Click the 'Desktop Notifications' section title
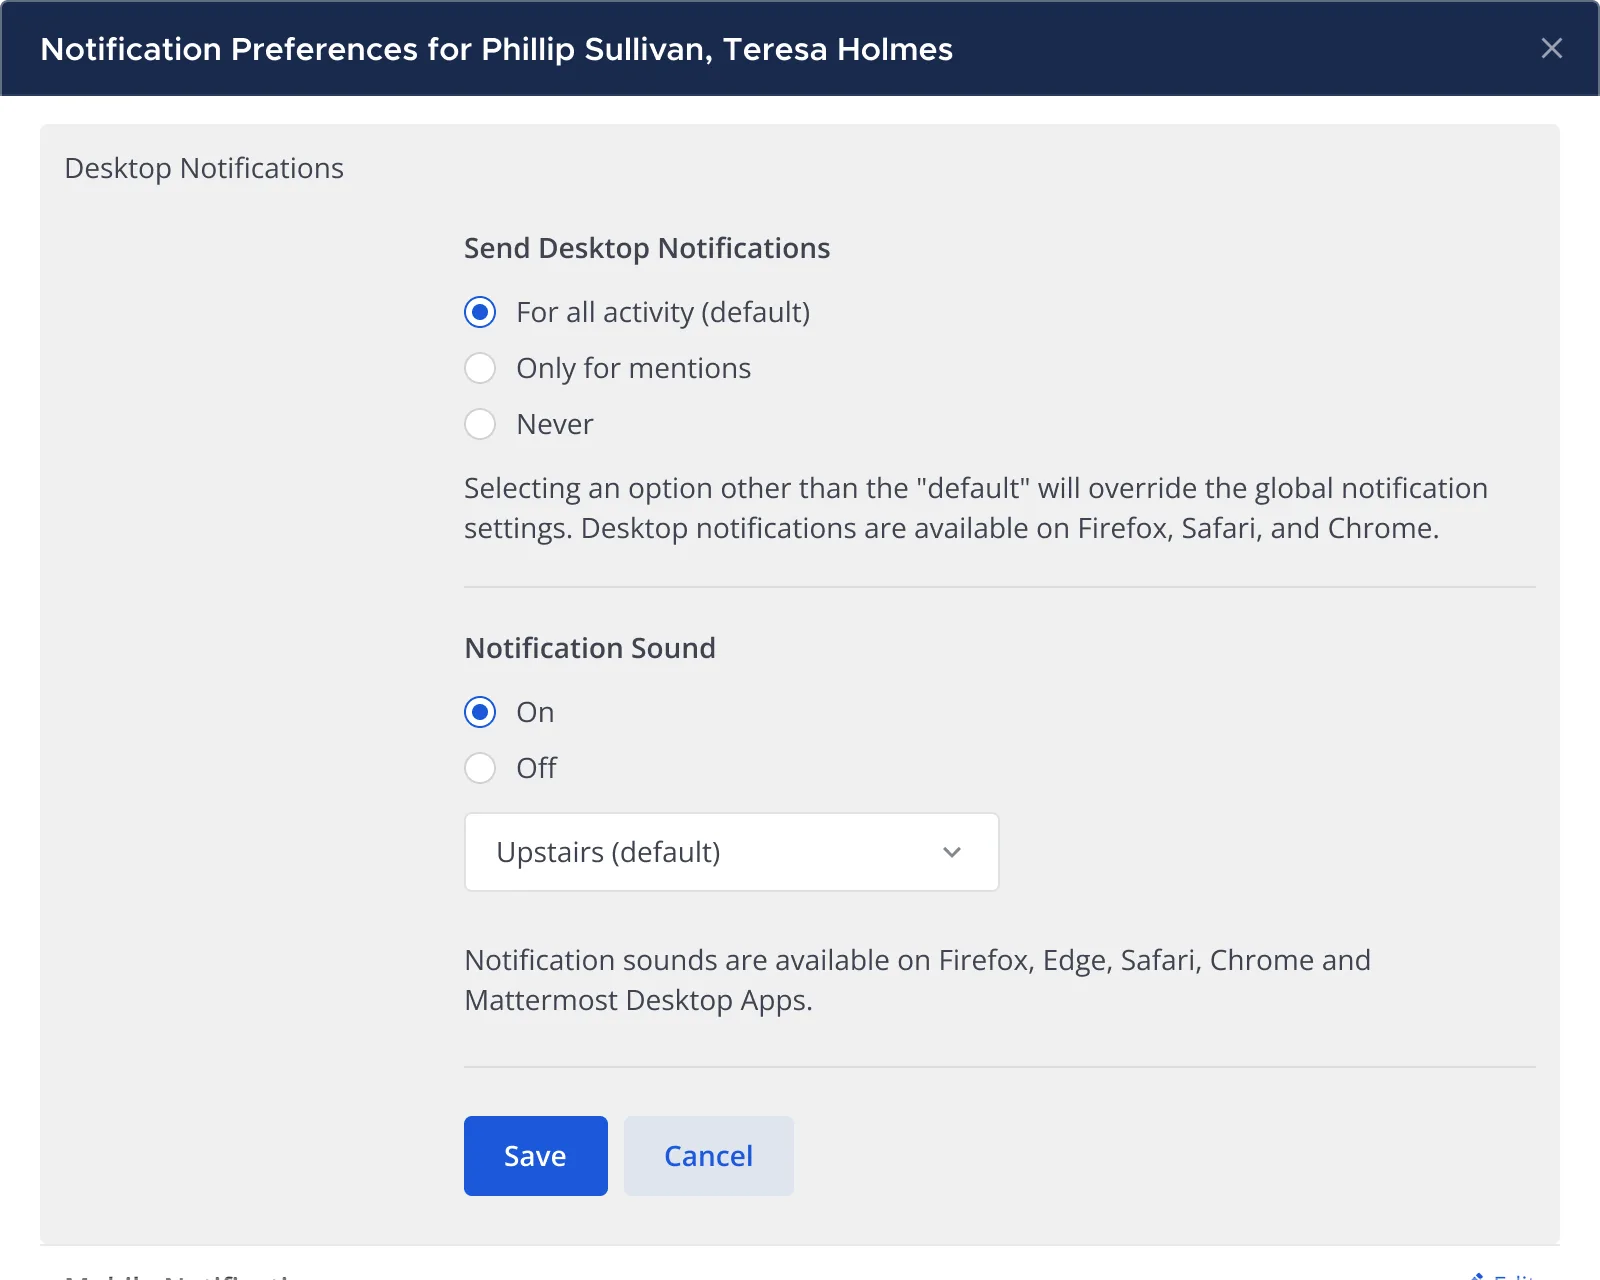This screenshot has height=1280, width=1600. pos(204,168)
